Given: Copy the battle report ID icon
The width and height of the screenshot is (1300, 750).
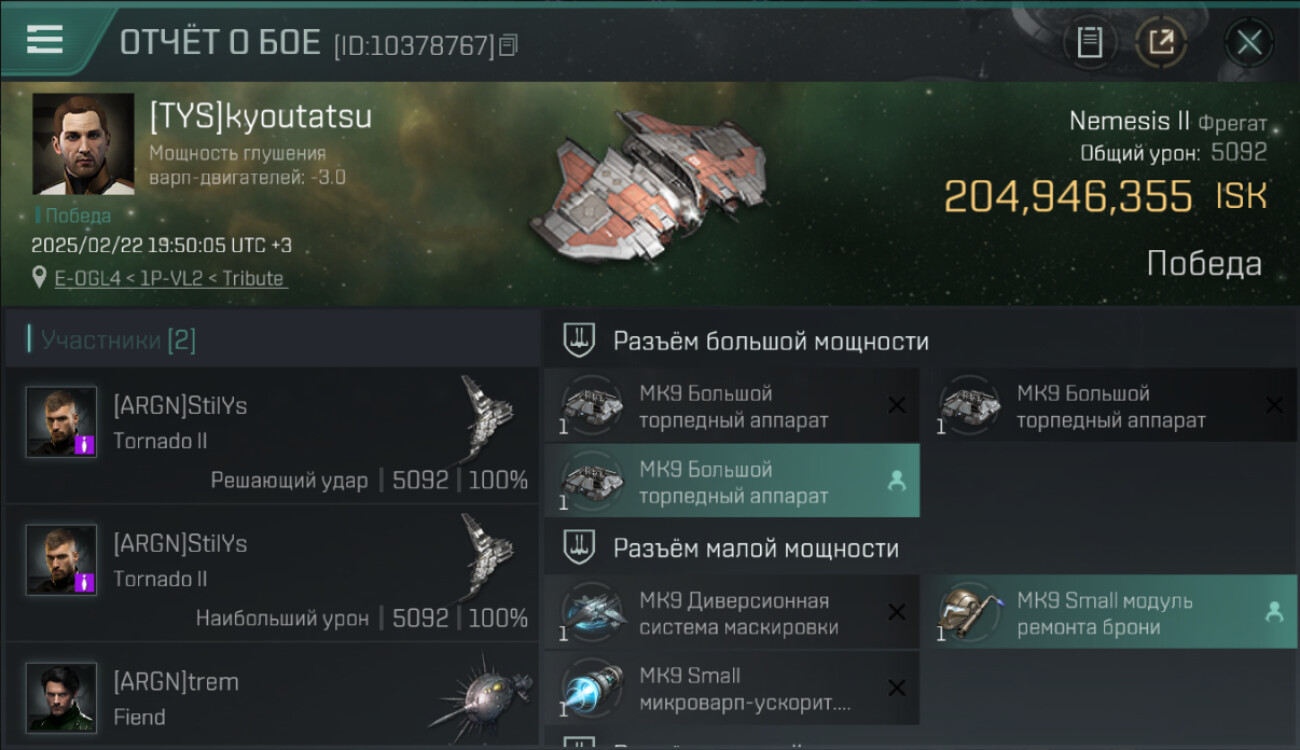Looking at the screenshot, I should (x=509, y=45).
